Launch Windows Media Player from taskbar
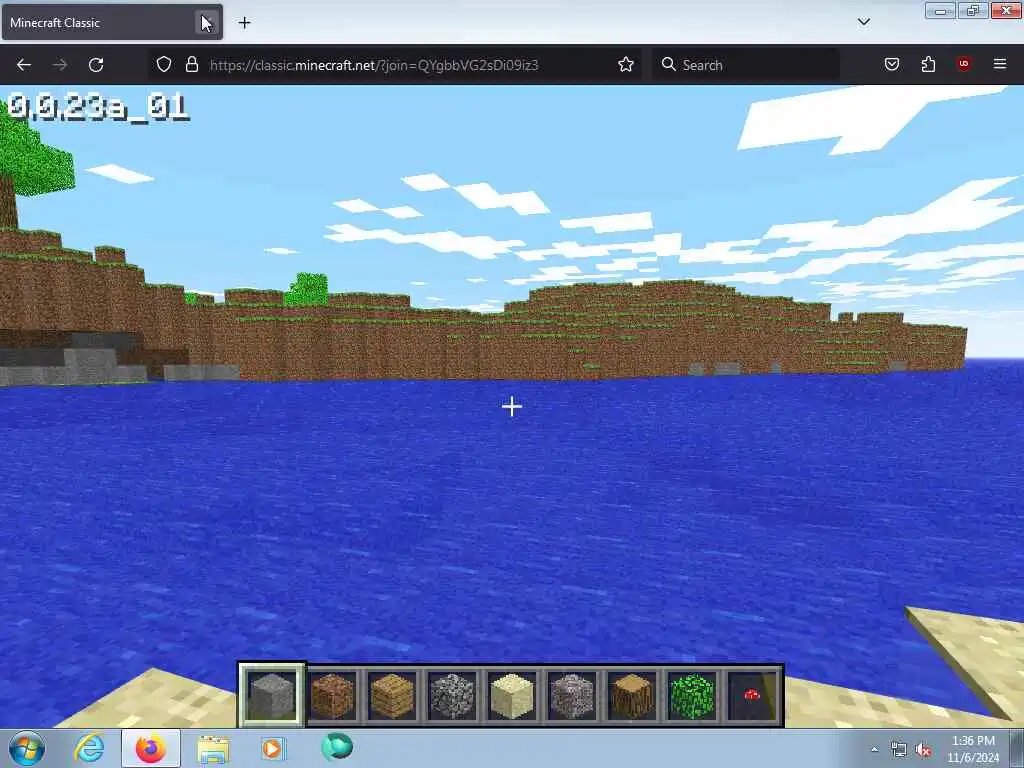This screenshot has width=1024, height=768. coord(272,749)
